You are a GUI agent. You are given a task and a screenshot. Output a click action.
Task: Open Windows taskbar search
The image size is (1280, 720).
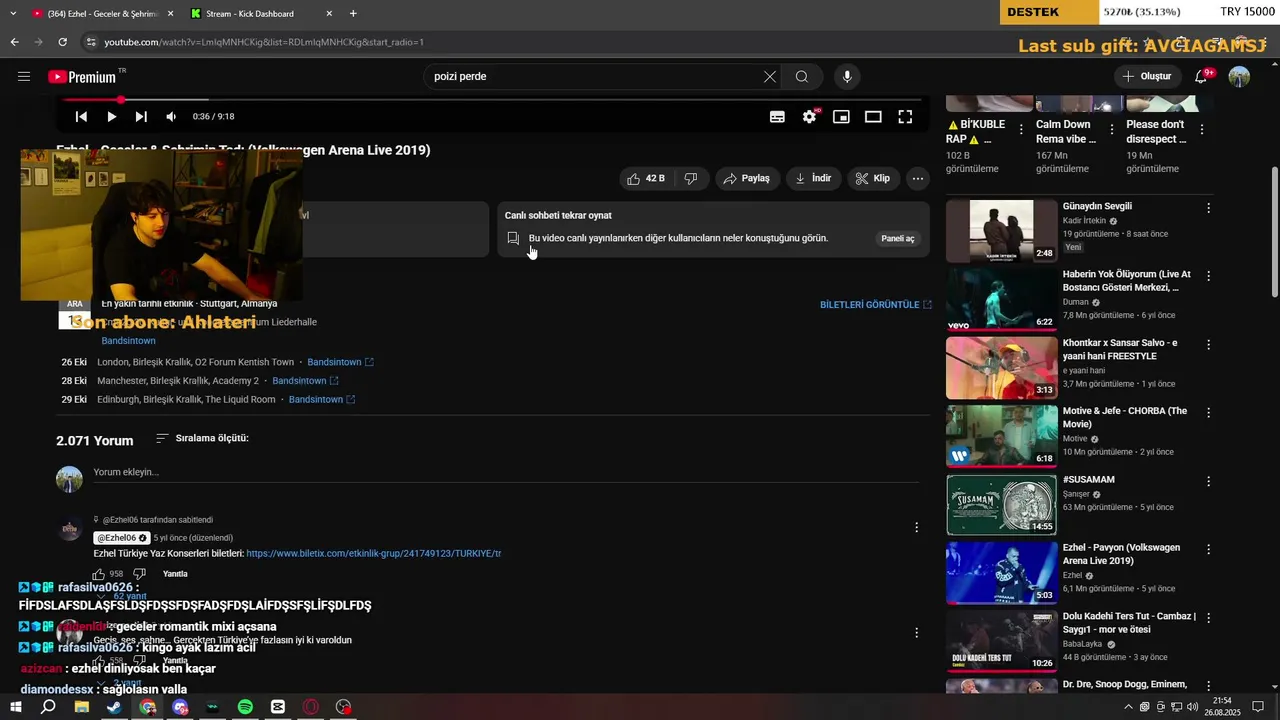tap(48, 707)
